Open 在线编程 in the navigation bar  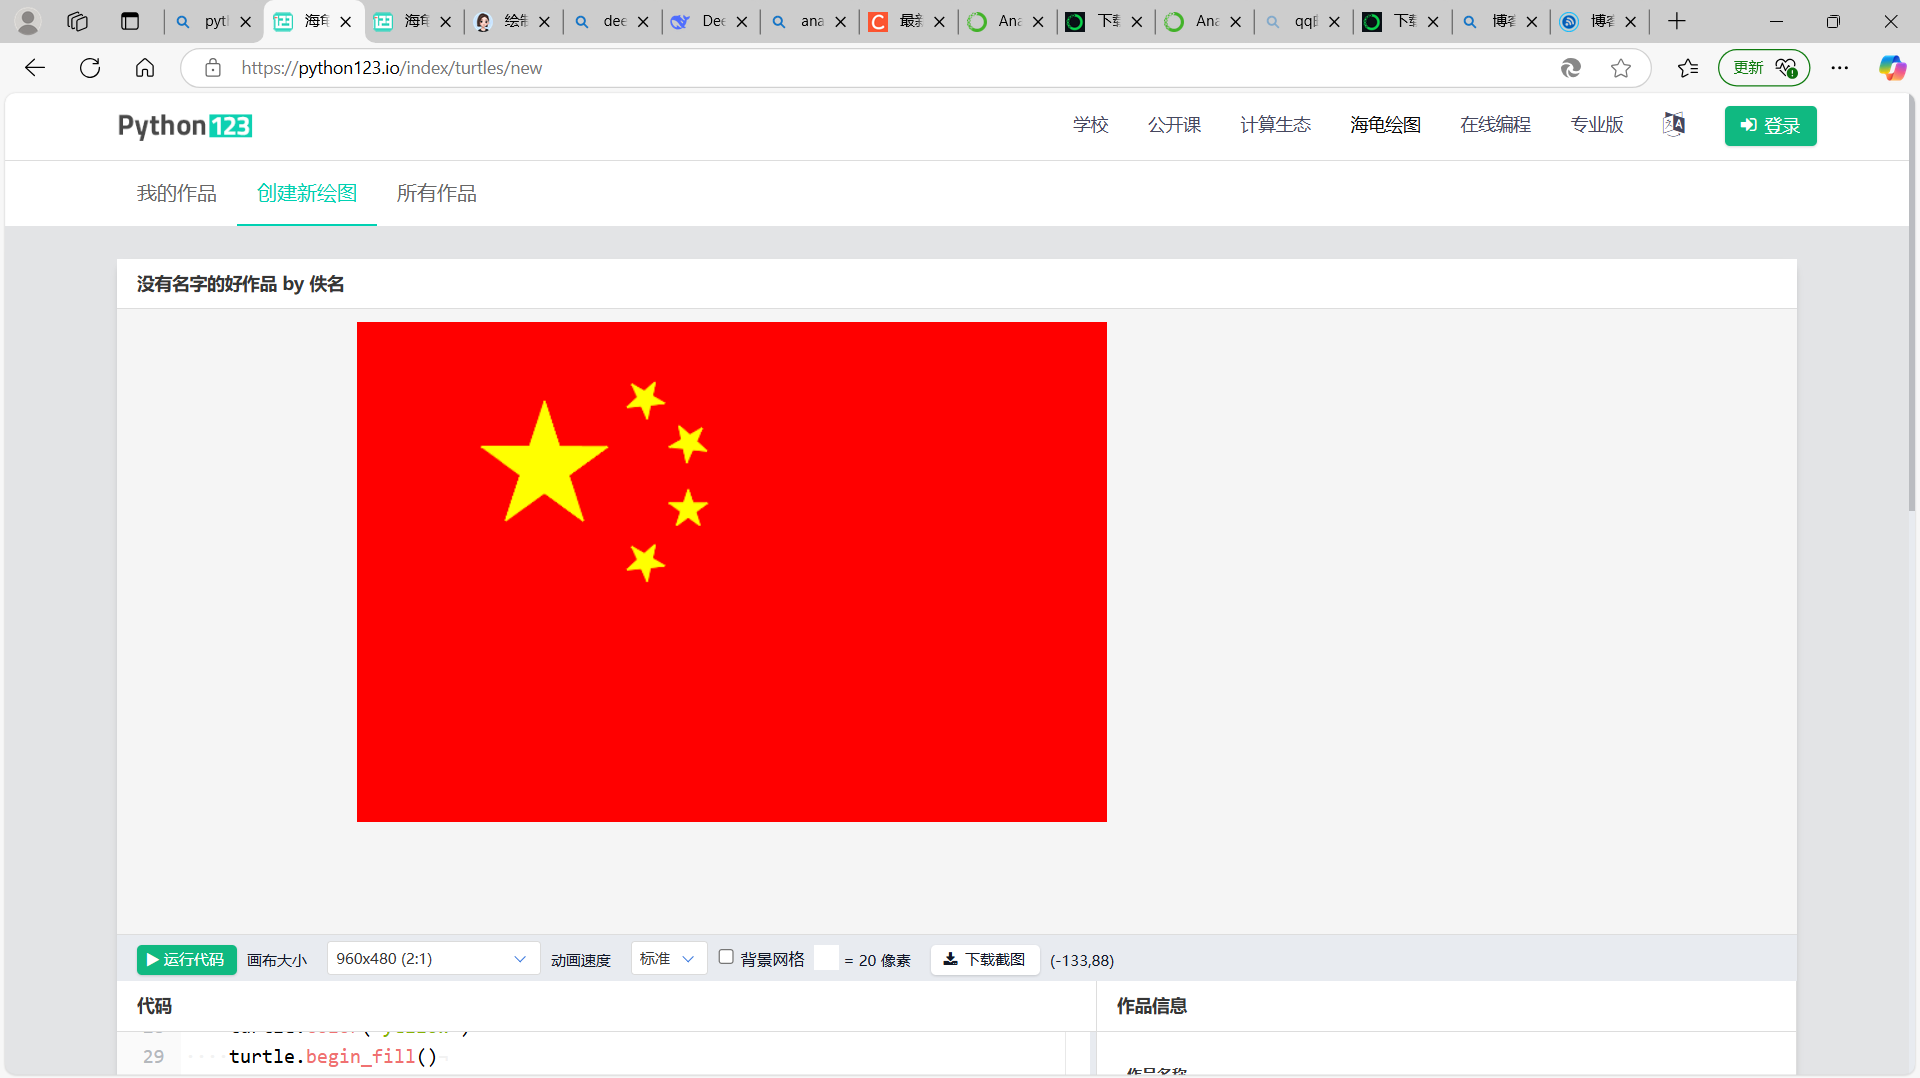(x=1496, y=125)
